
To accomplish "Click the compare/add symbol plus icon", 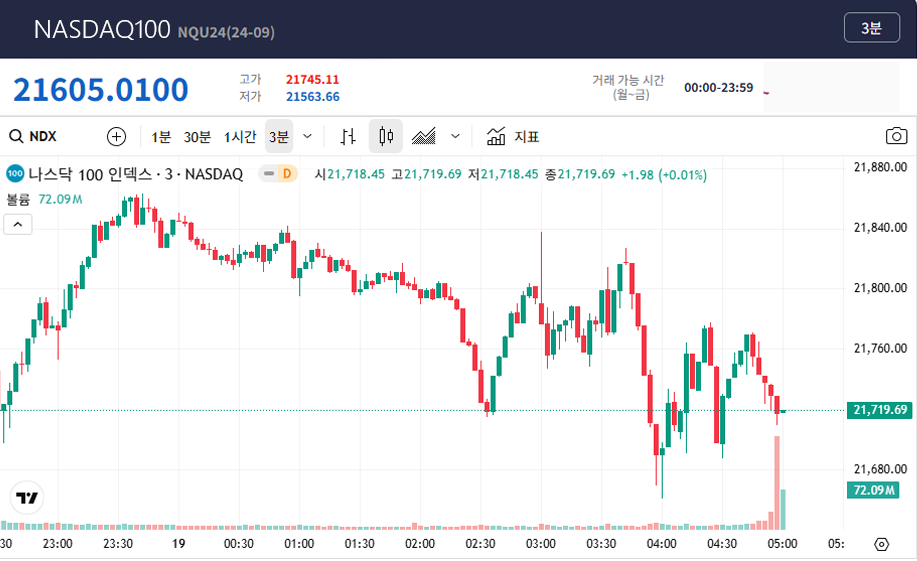I will pyautogui.click(x=116, y=136).
